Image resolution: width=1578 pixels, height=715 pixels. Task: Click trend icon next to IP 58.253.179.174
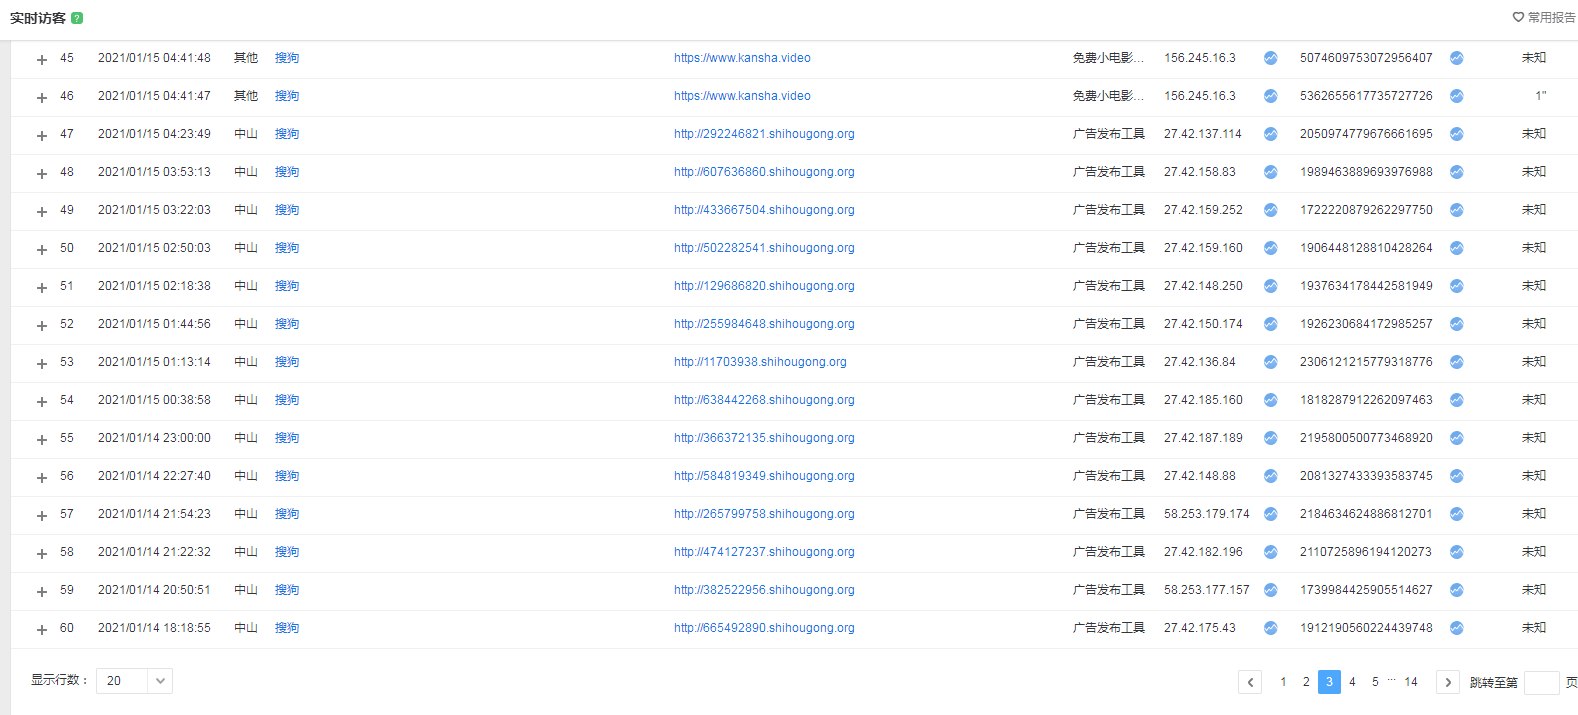[1270, 514]
